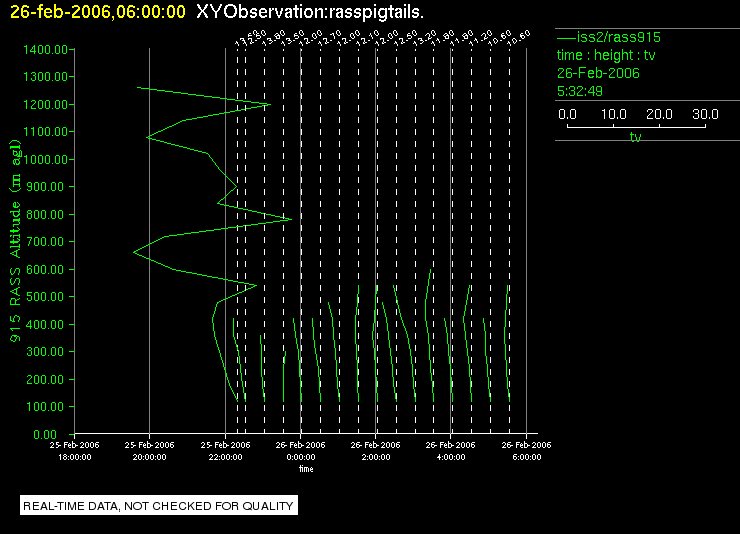Click the 0:00:00 time axis label
This screenshot has height=534, width=740.
pyautogui.click(x=301, y=457)
